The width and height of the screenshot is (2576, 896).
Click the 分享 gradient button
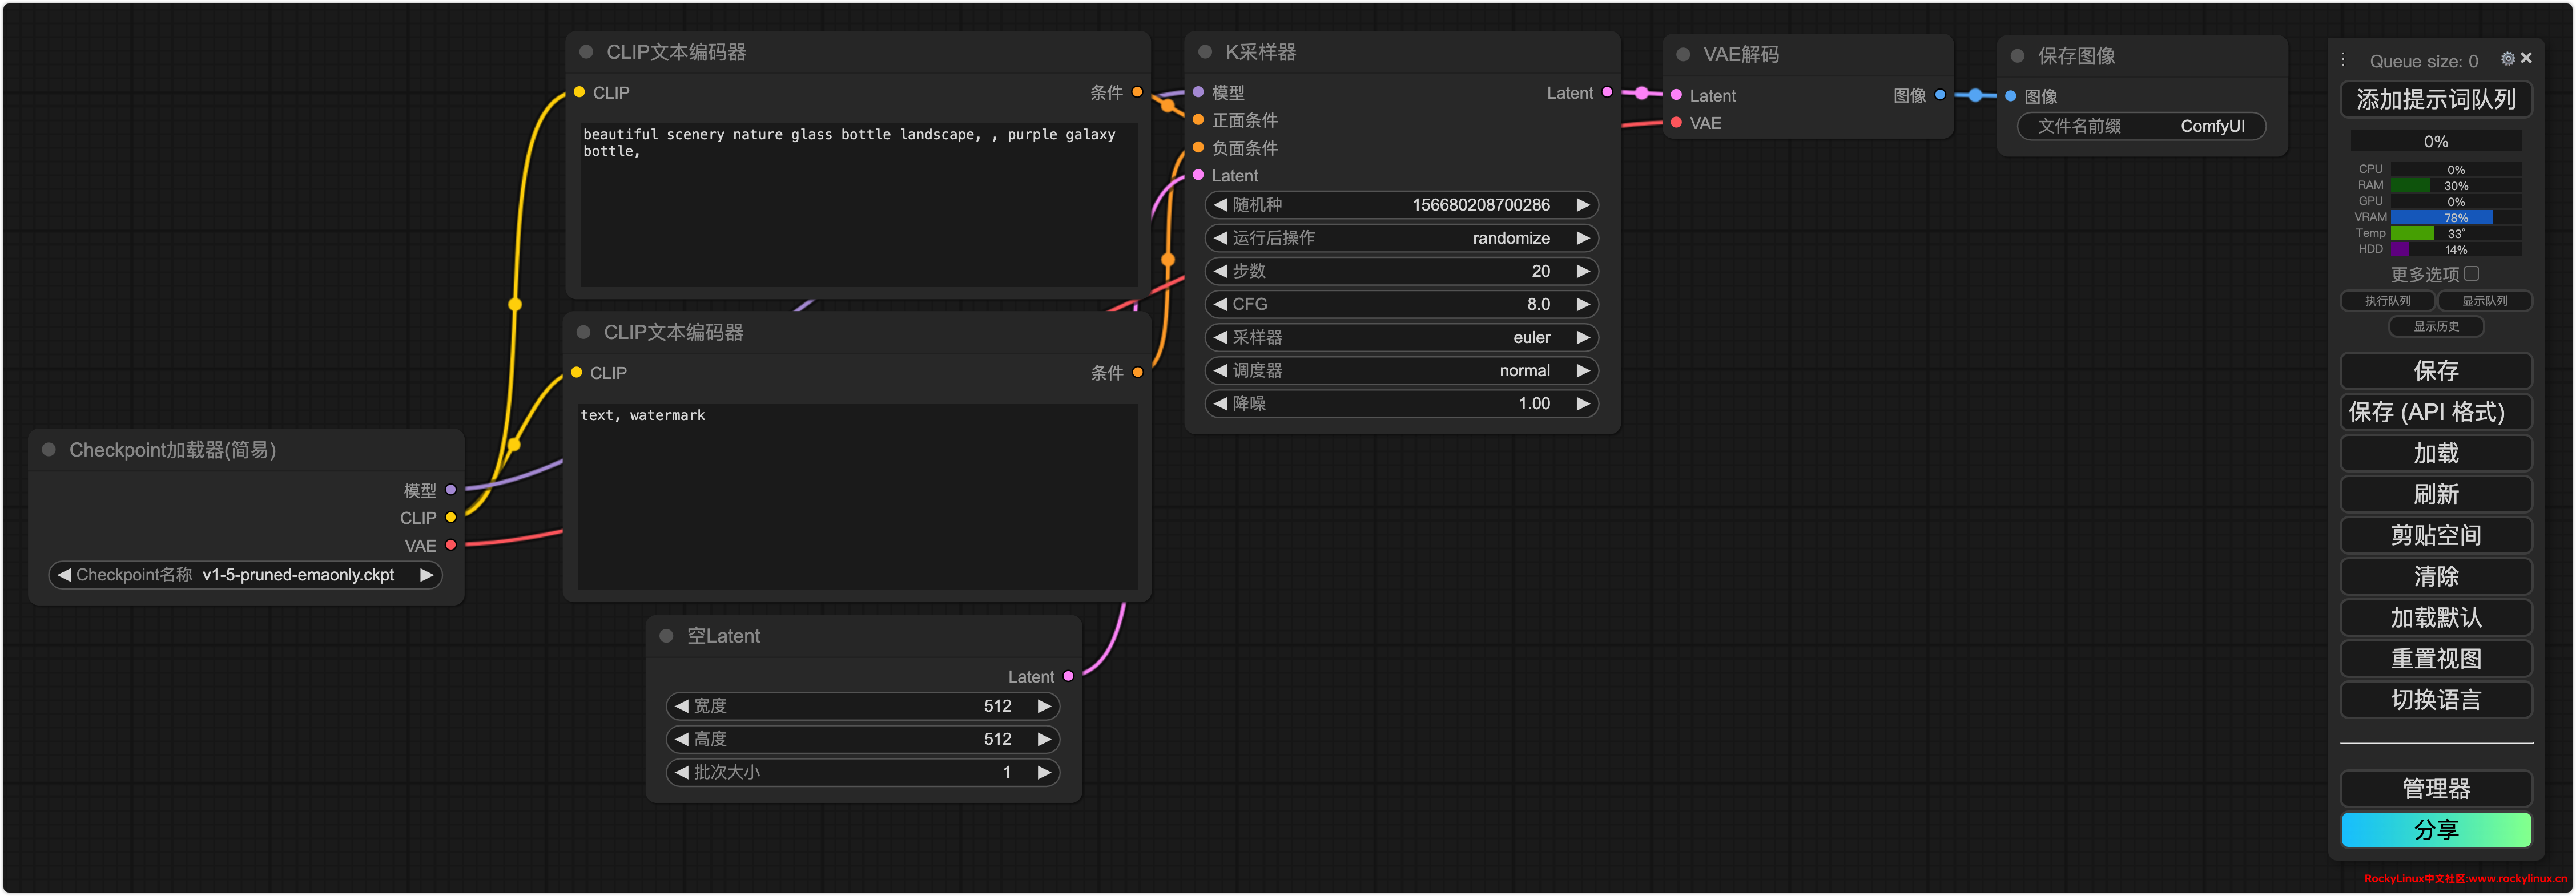[2435, 830]
